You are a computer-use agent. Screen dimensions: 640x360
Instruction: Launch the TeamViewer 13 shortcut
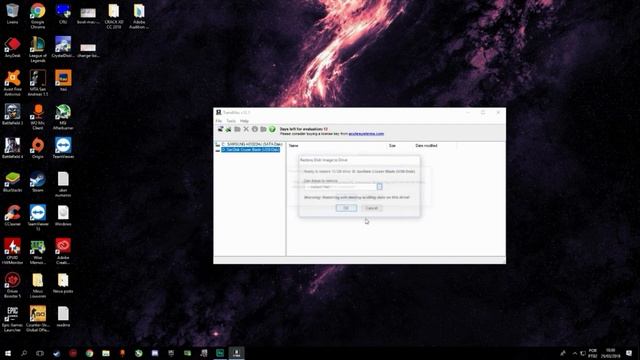38,218
